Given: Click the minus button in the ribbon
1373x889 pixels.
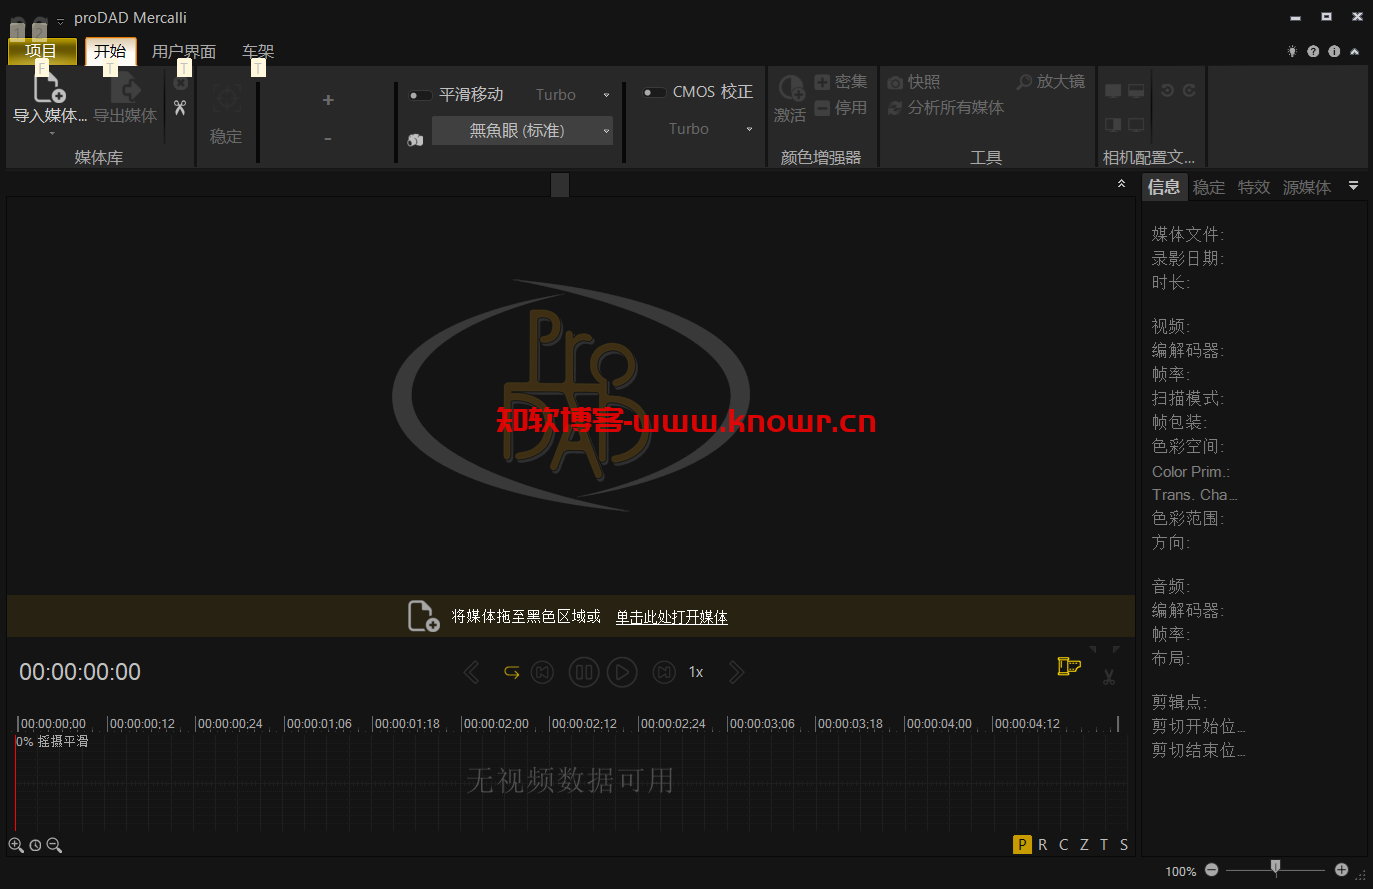Looking at the screenshot, I should point(328,139).
